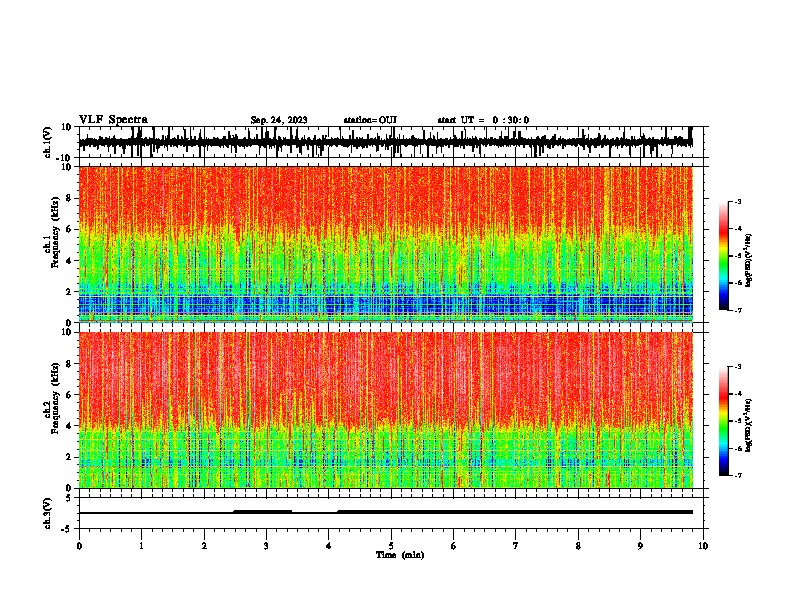The width and height of the screenshot is (792, 612).
Task: Click the "-3" label on the ch.1 color bar
Action: (738, 201)
